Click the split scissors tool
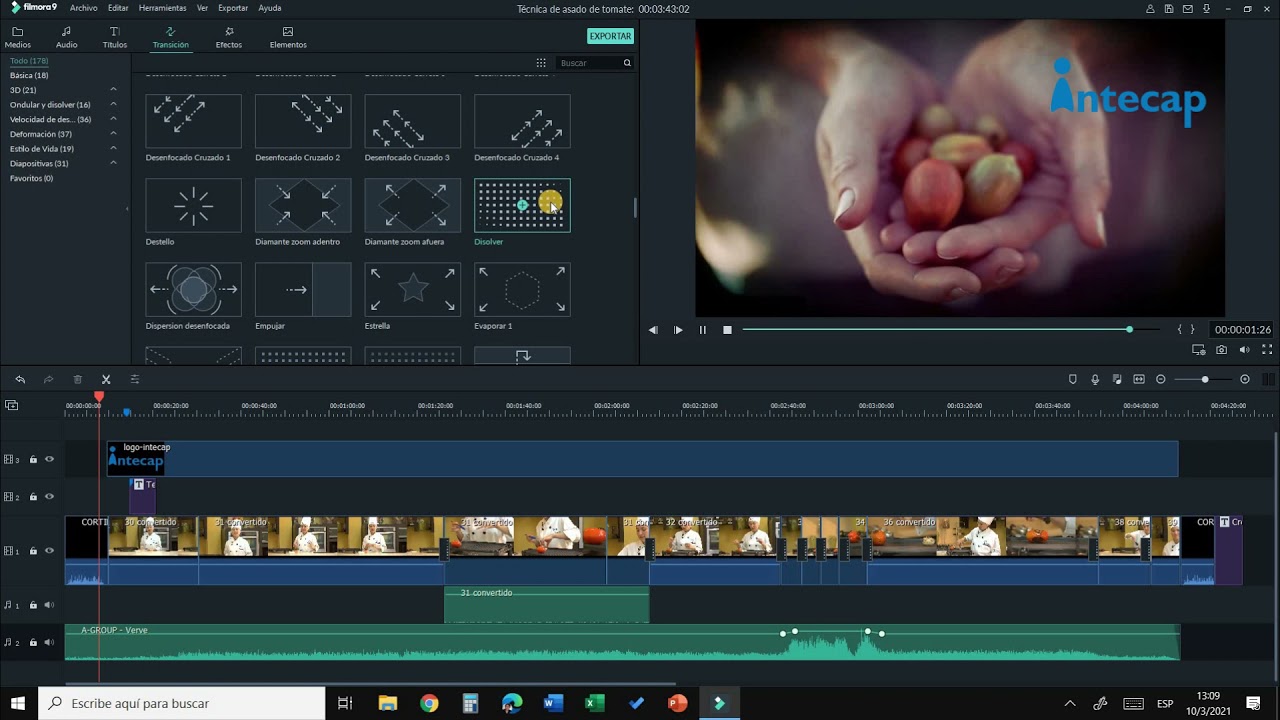 [106, 379]
